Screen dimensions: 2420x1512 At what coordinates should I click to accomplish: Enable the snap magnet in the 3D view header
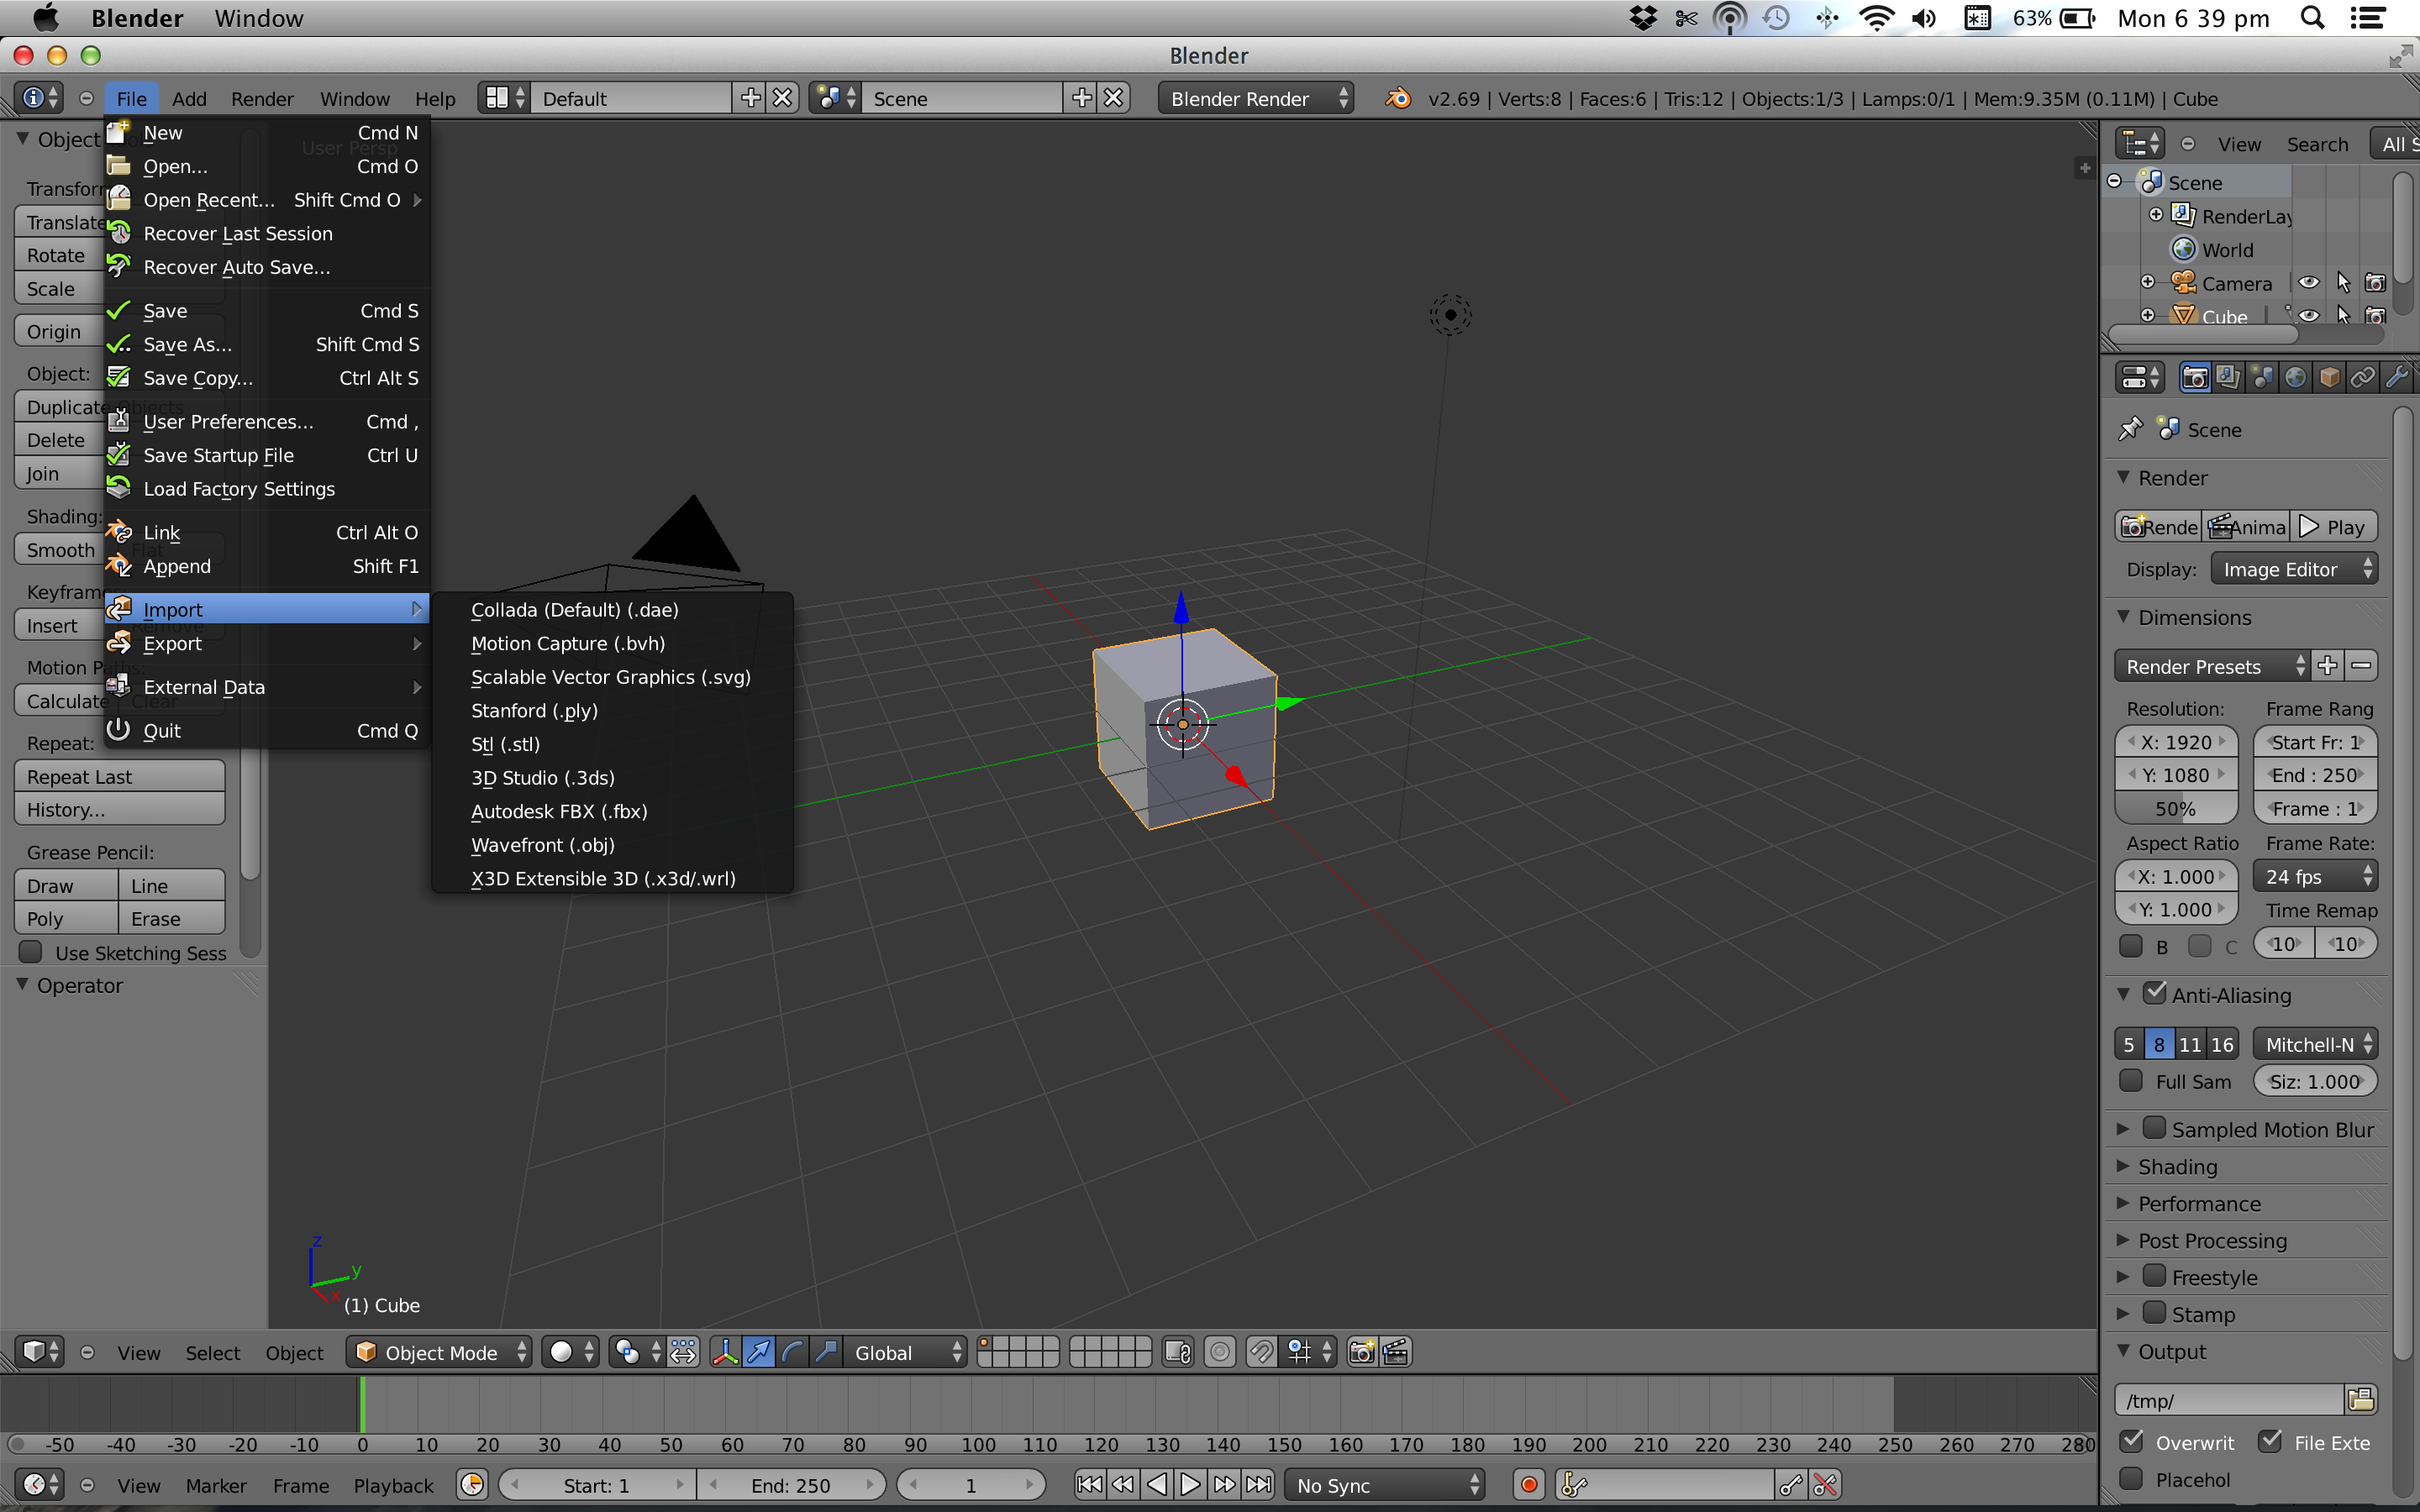point(1262,1352)
